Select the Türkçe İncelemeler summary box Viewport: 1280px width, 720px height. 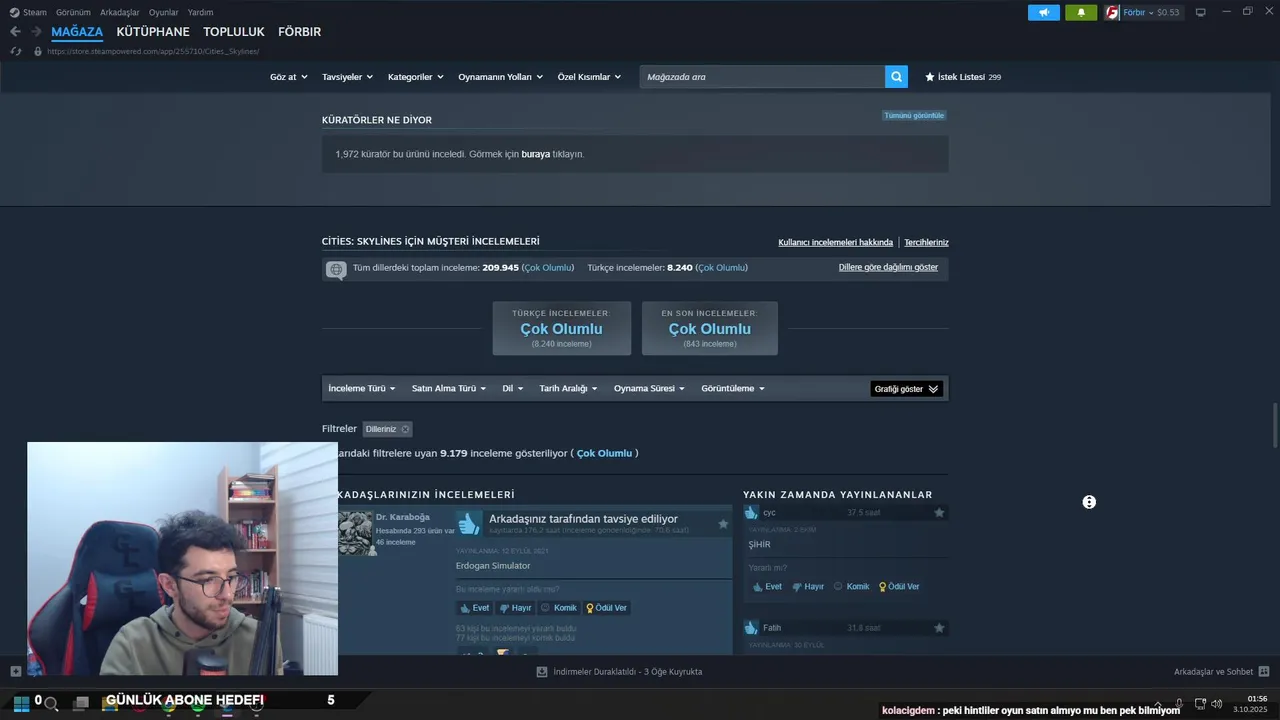click(562, 328)
